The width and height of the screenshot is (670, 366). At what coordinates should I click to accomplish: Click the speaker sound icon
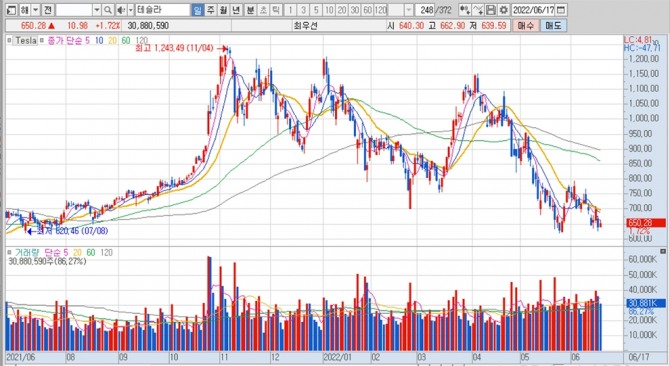point(121,10)
